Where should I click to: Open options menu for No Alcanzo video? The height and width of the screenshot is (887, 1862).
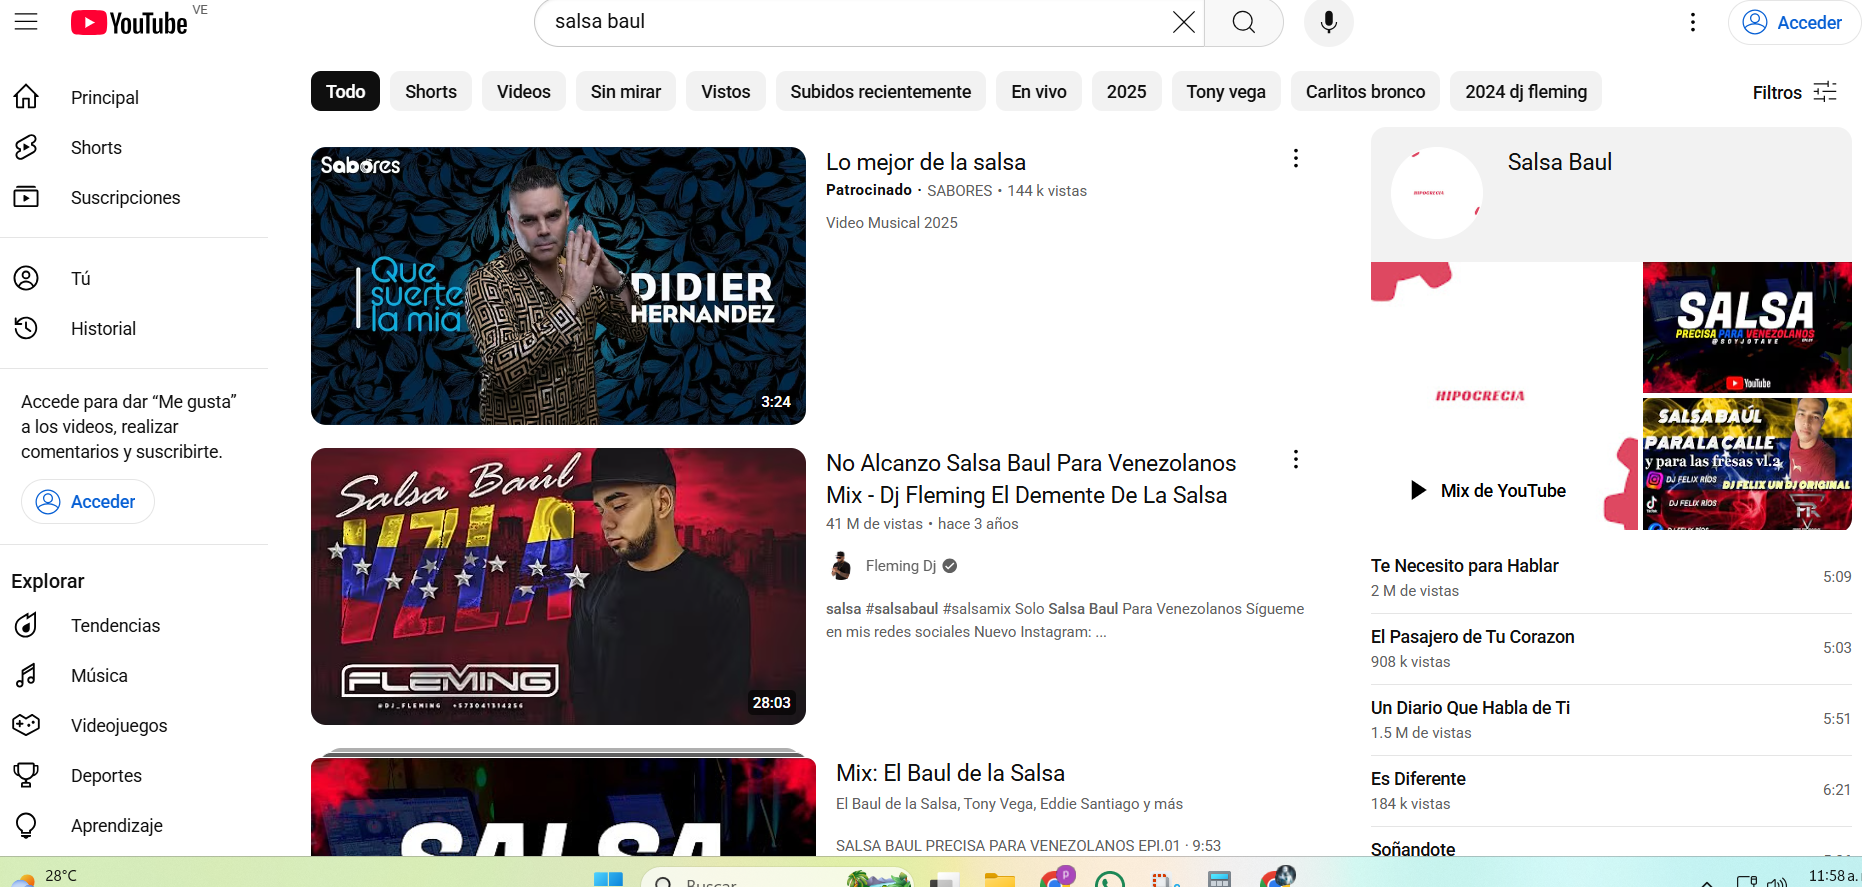(1295, 459)
